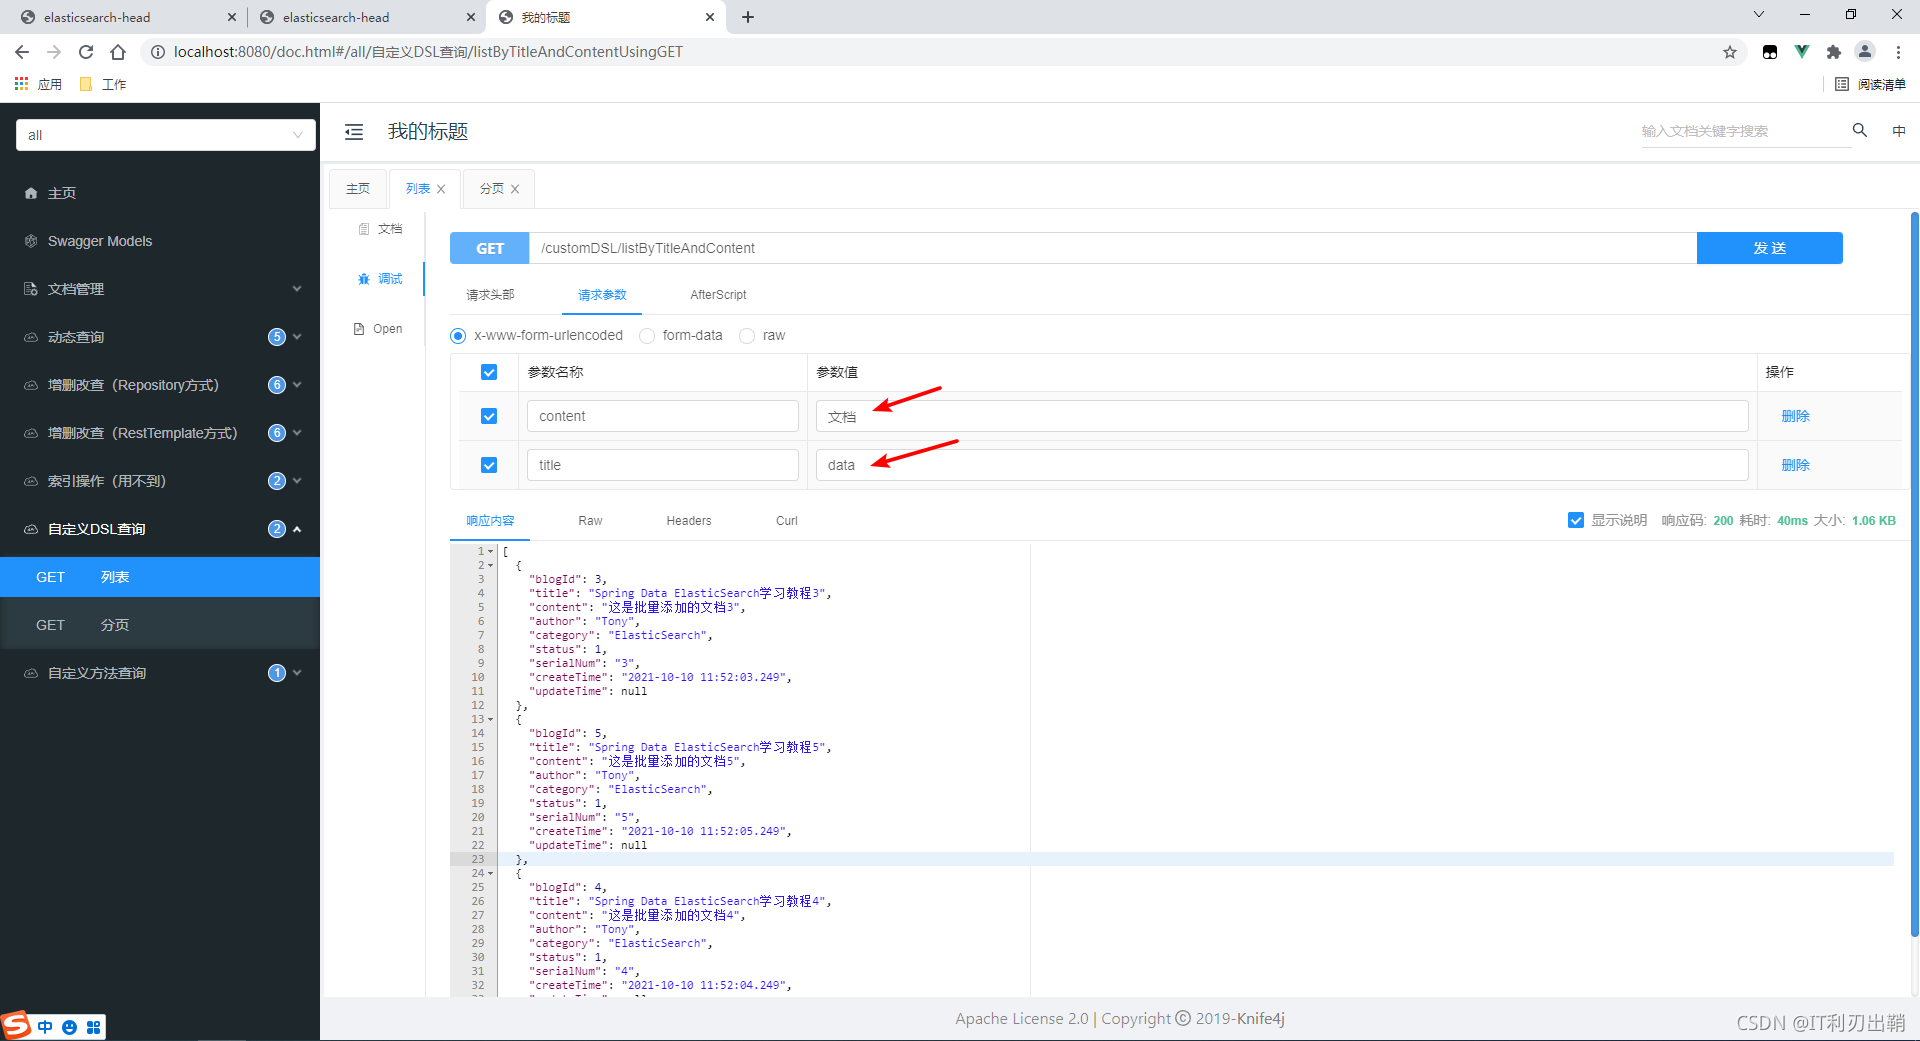
Task: Disable the 显示说明 checkbox
Action: (x=1575, y=520)
